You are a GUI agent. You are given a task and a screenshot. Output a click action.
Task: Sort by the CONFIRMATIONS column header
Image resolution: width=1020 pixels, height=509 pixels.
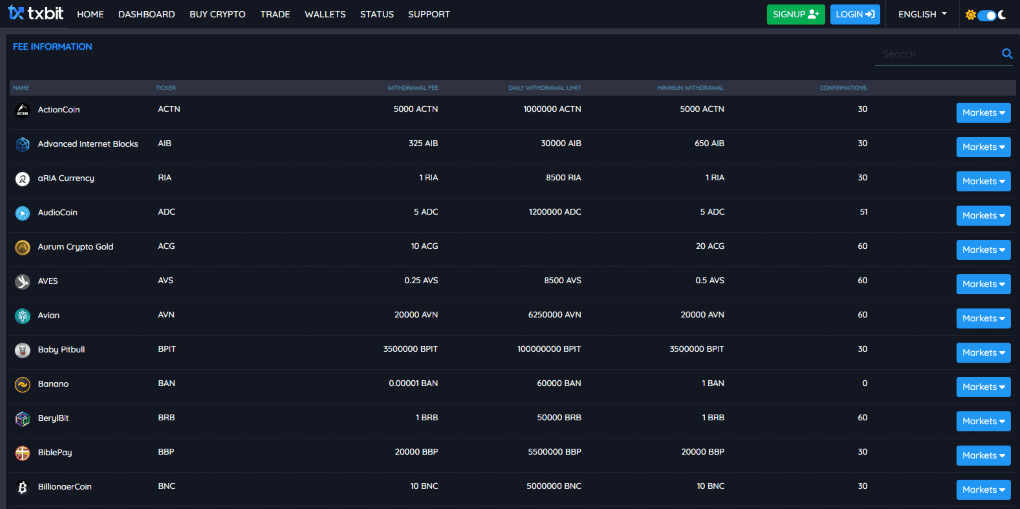click(843, 88)
